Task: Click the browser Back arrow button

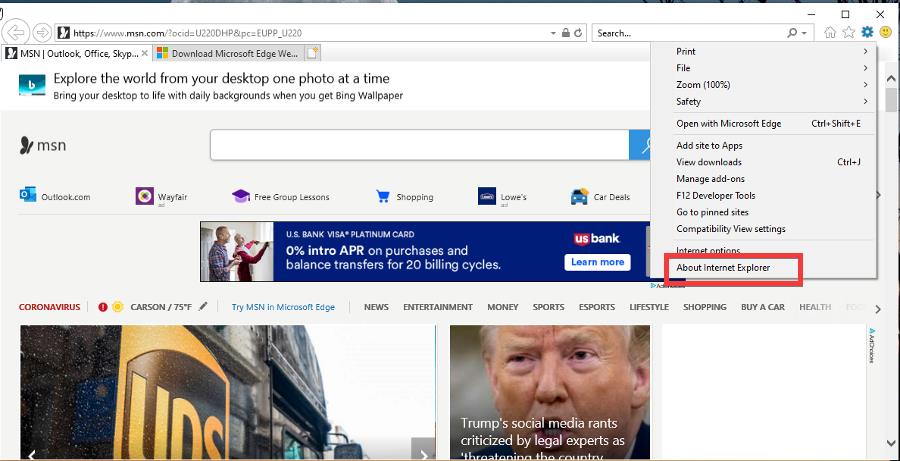Action: (x=16, y=33)
